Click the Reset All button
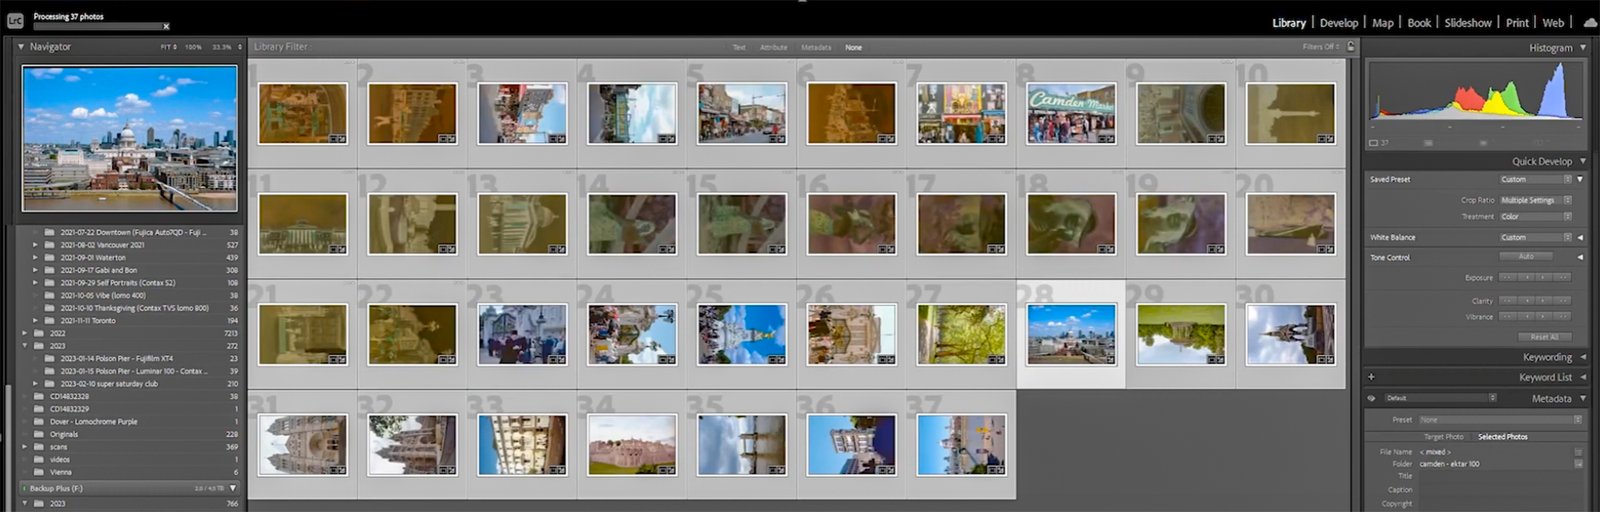Image resolution: width=1600 pixels, height=512 pixels. click(x=1544, y=337)
